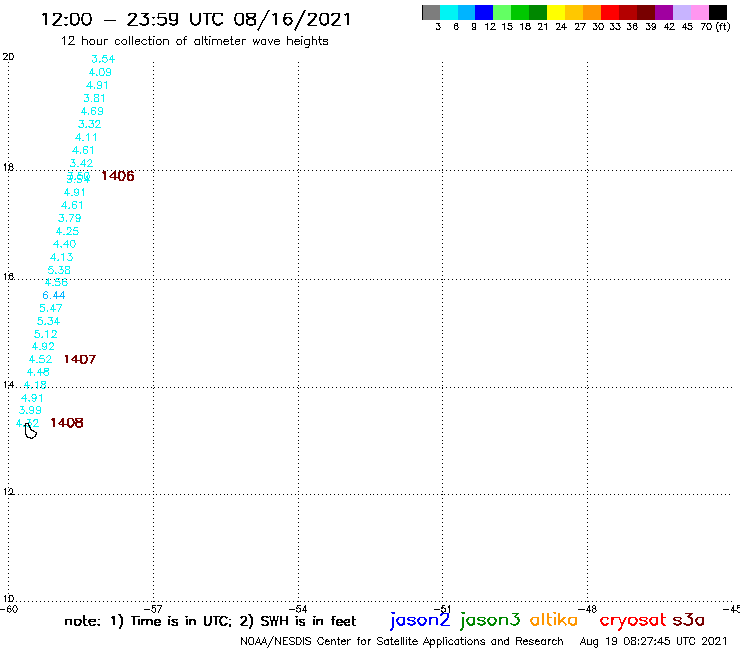The width and height of the screenshot is (740, 650).
Task: Click the '24' legend scale label
Action: coord(561,27)
